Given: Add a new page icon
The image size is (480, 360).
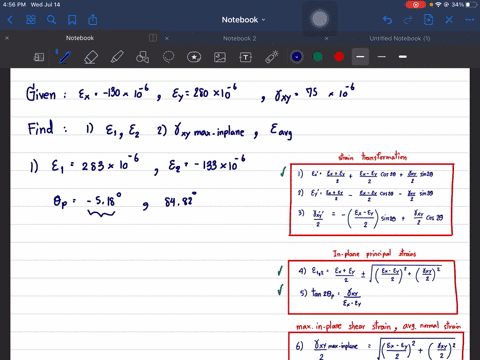Looking at the screenshot, I should [x=428, y=20].
